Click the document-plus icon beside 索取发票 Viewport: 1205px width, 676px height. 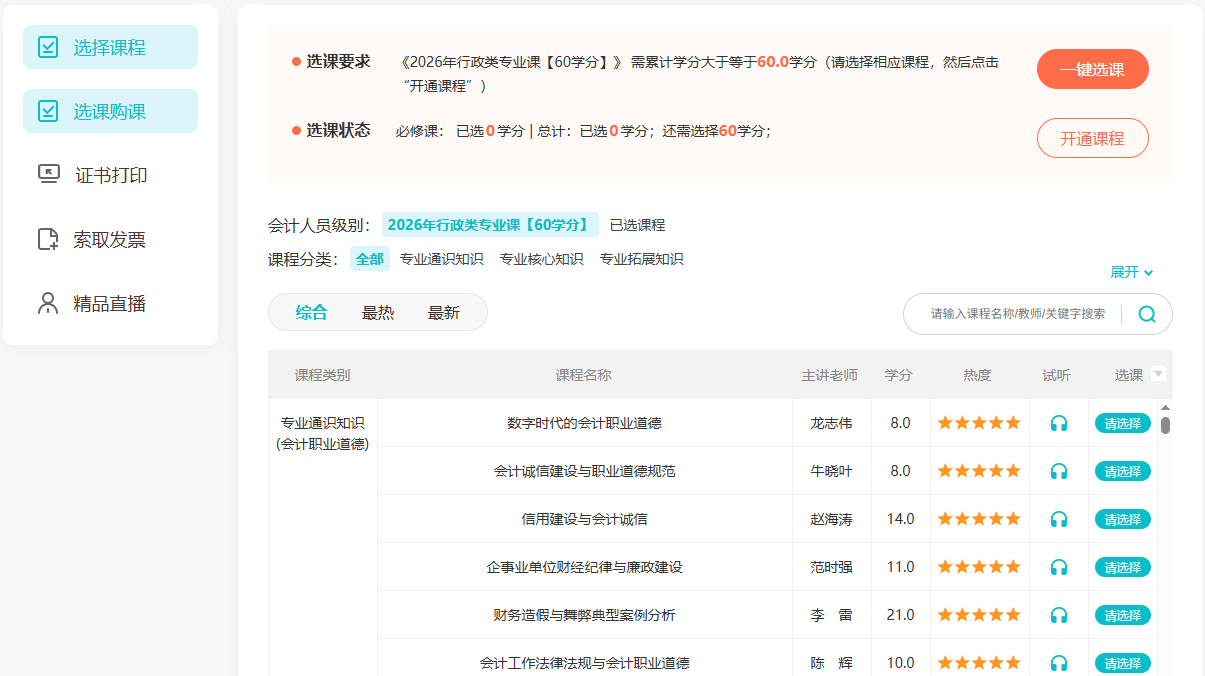(48, 239)
